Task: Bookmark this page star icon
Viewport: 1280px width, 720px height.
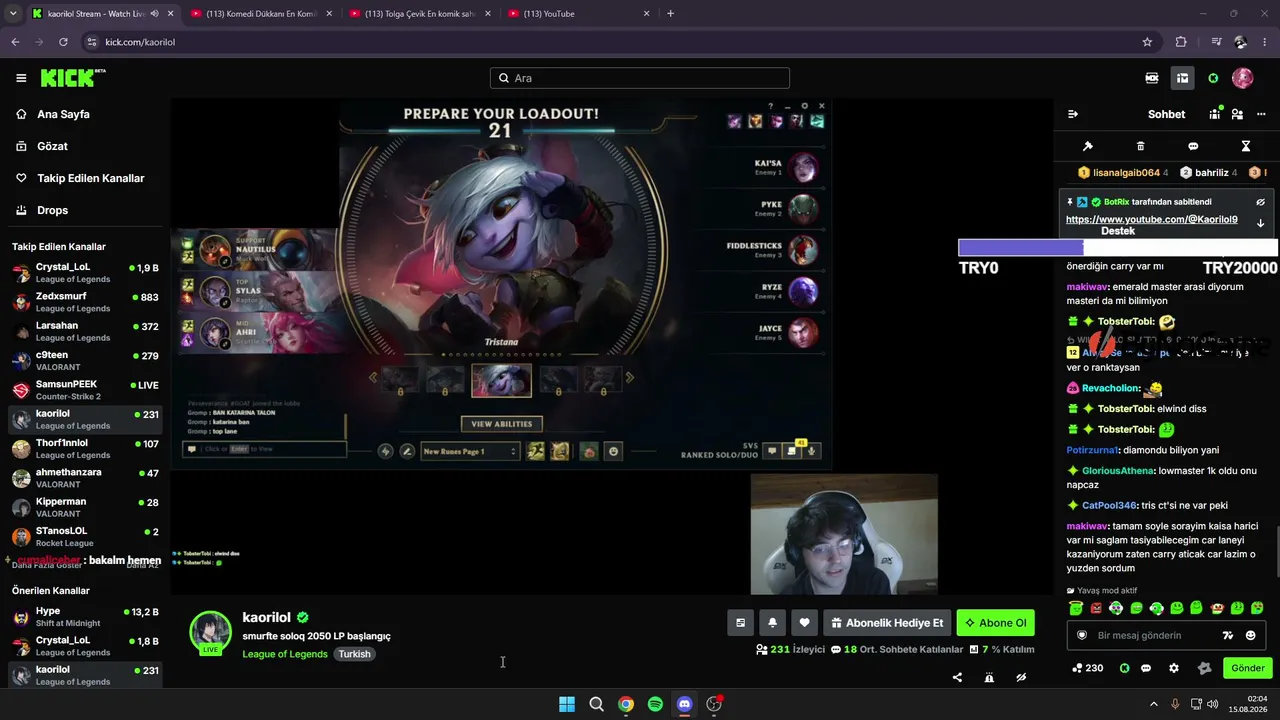Action: 1147,42
